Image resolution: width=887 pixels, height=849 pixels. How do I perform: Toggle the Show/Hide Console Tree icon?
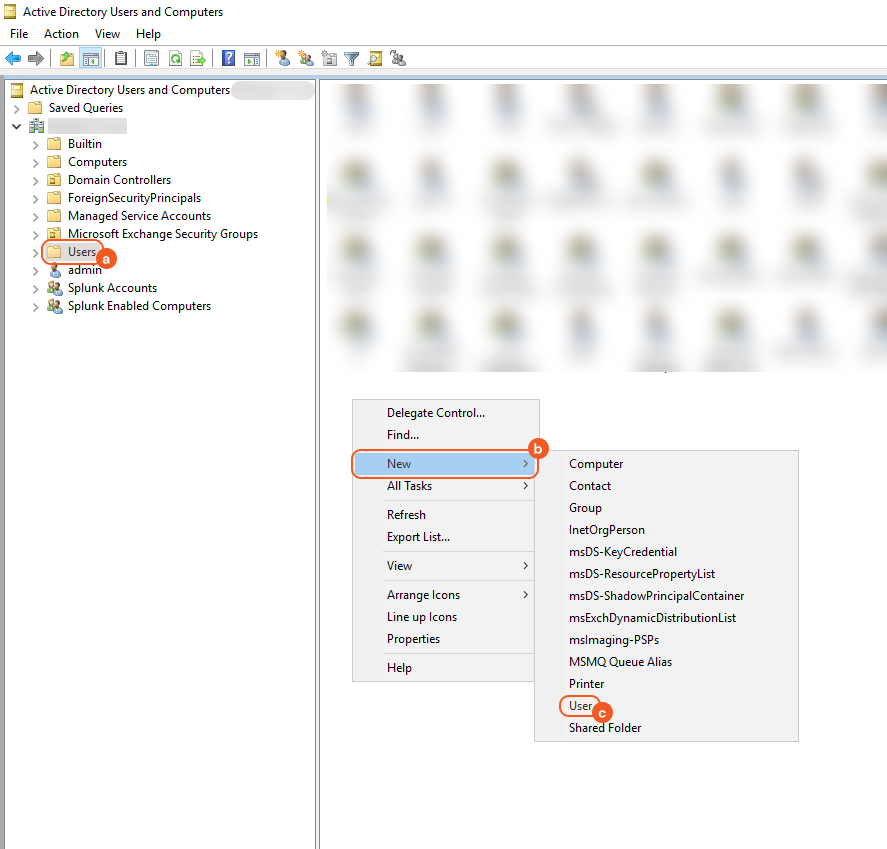(x=90, y=59)
